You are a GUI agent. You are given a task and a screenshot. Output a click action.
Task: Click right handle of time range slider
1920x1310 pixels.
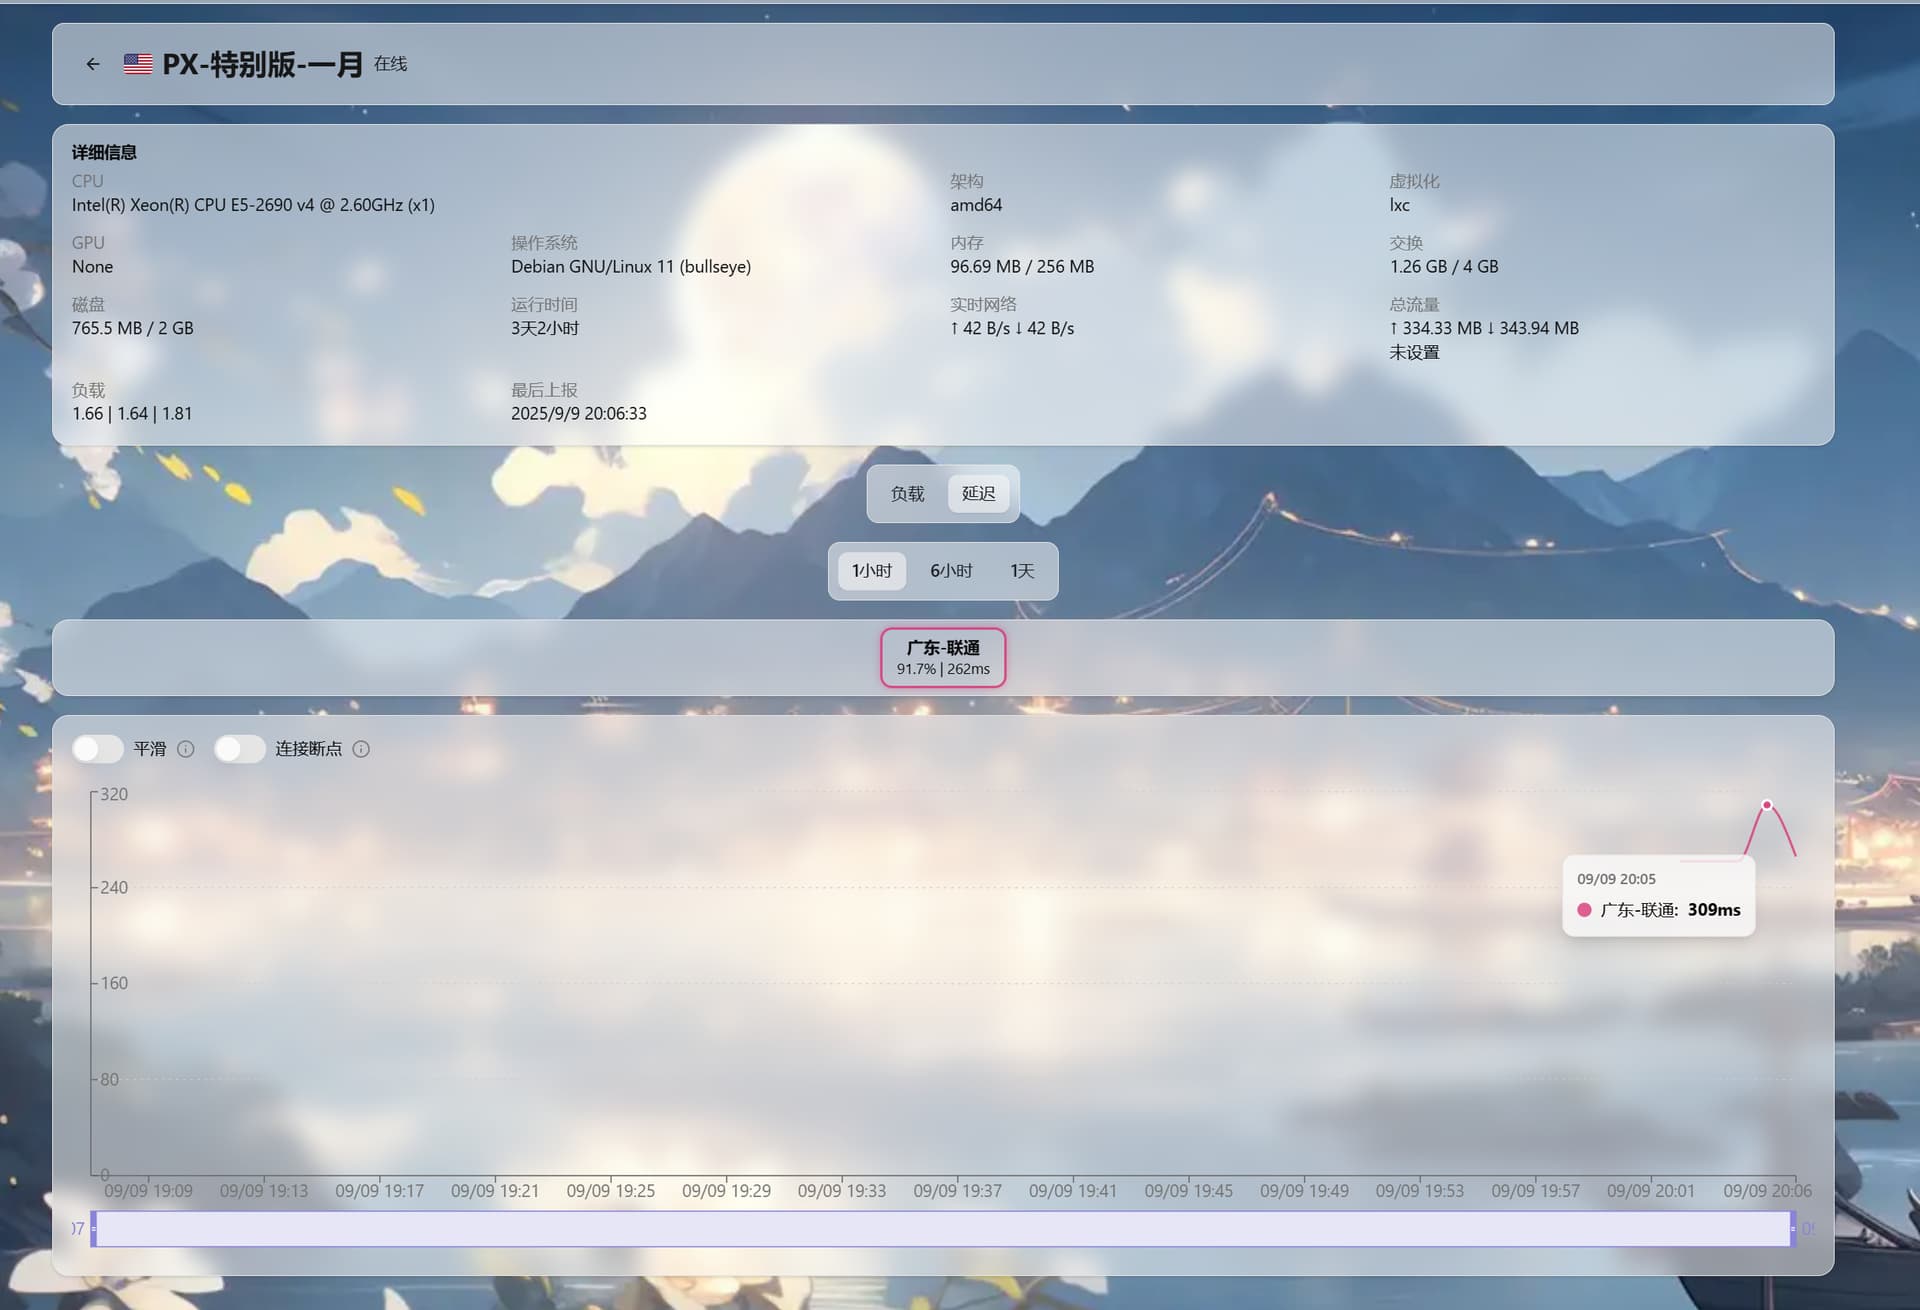tap(1793, 1229)
